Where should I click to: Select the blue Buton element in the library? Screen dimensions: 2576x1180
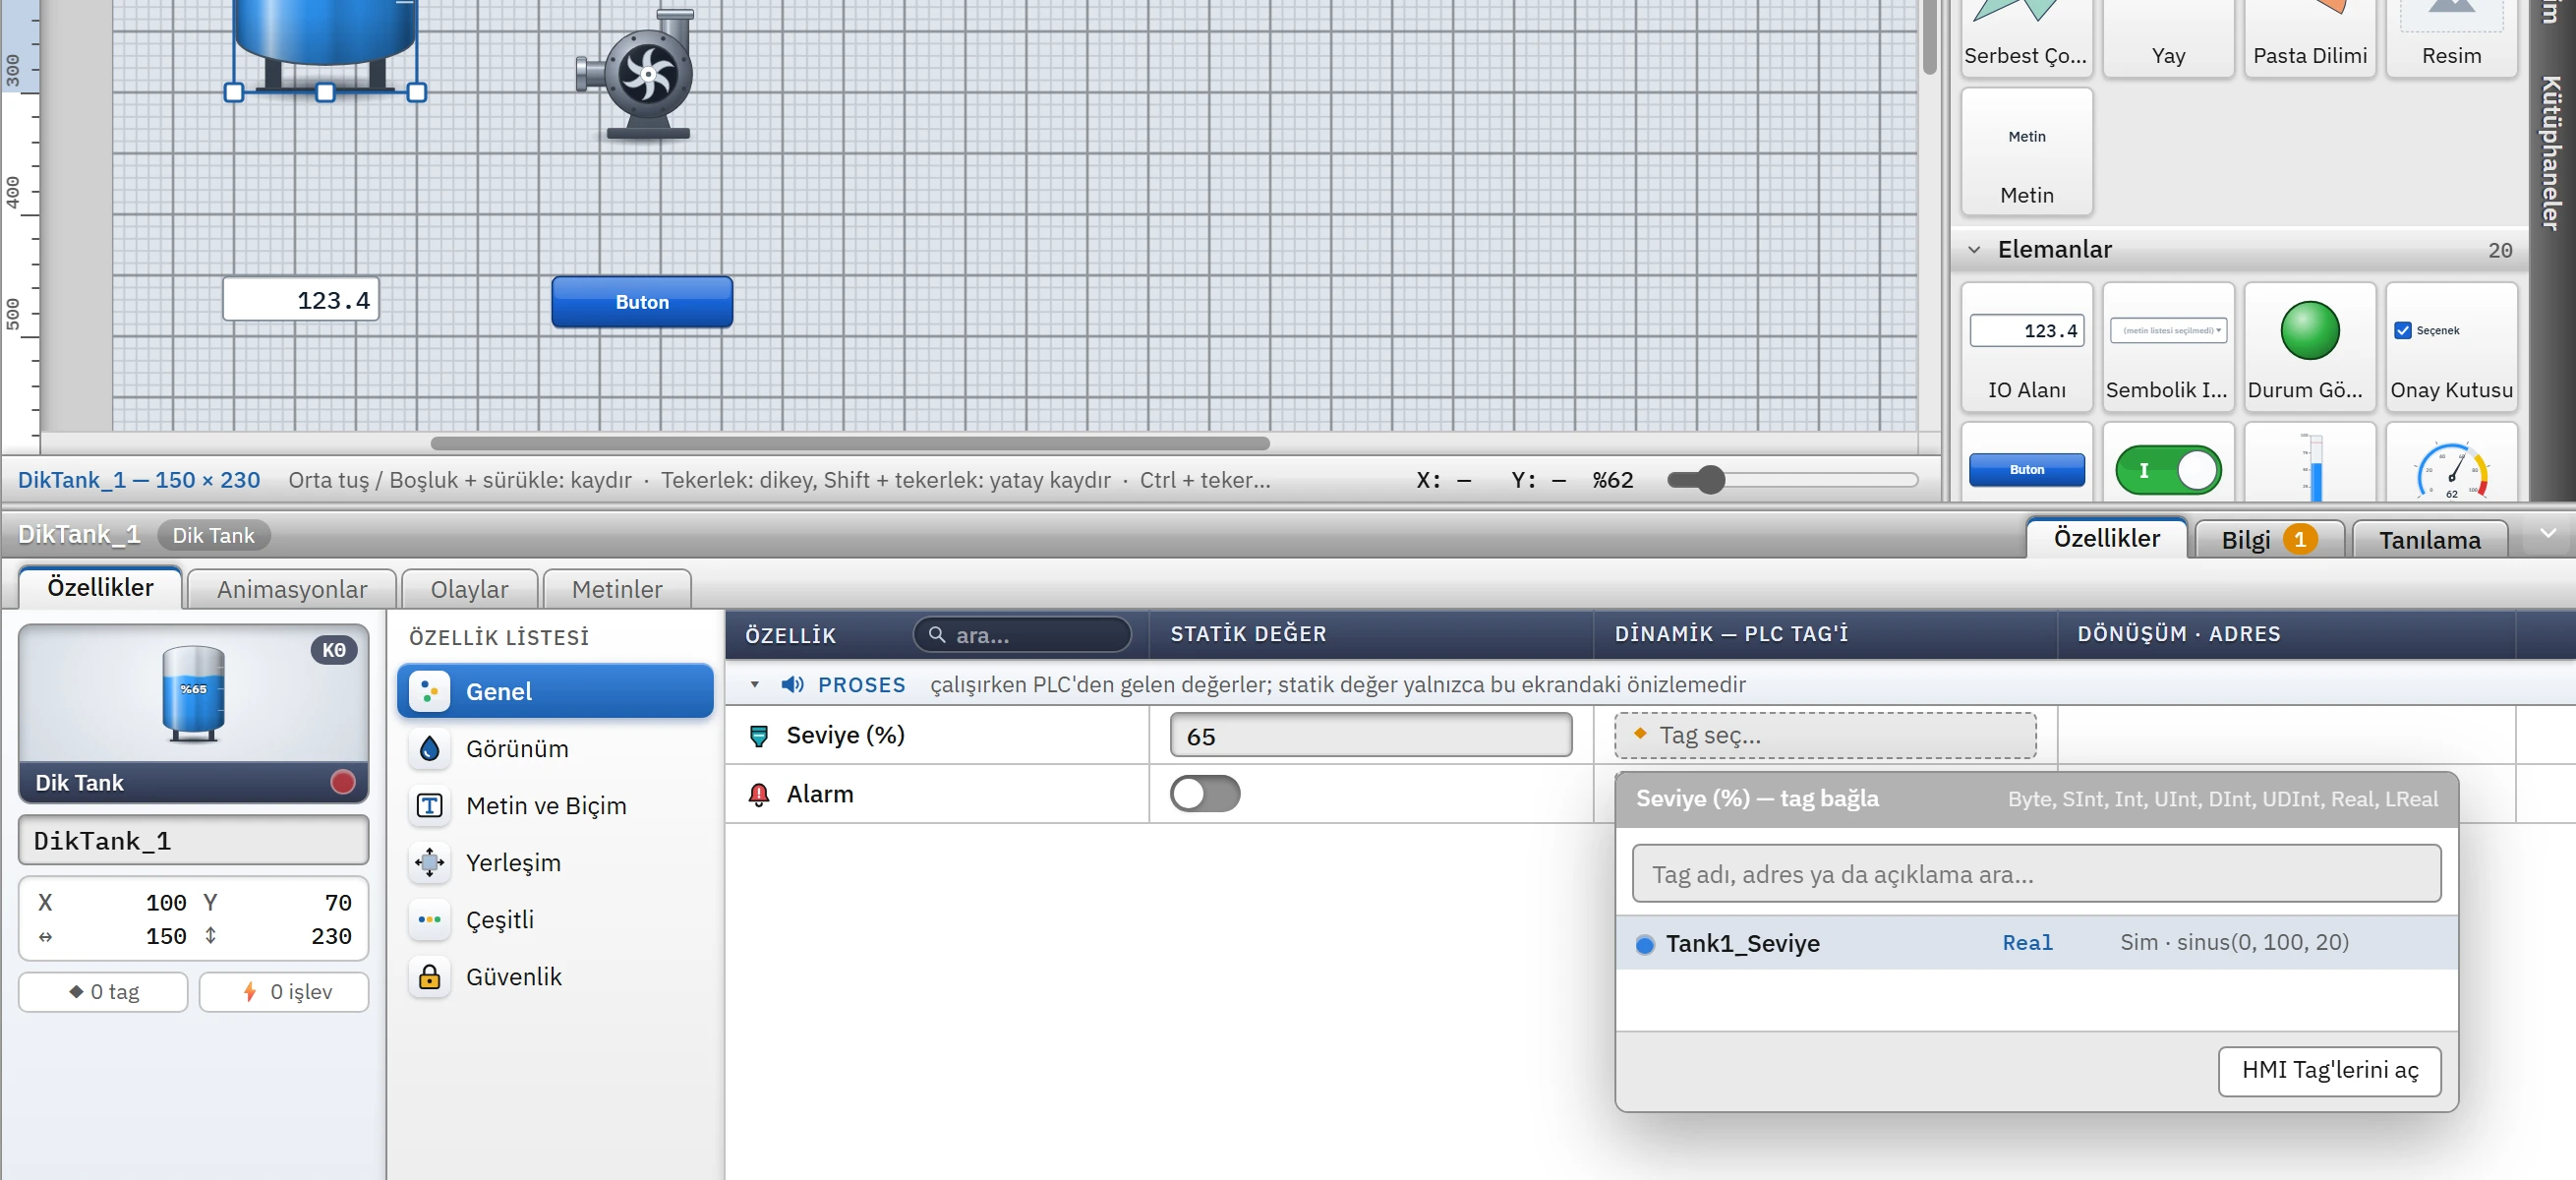coord(2026,463)
